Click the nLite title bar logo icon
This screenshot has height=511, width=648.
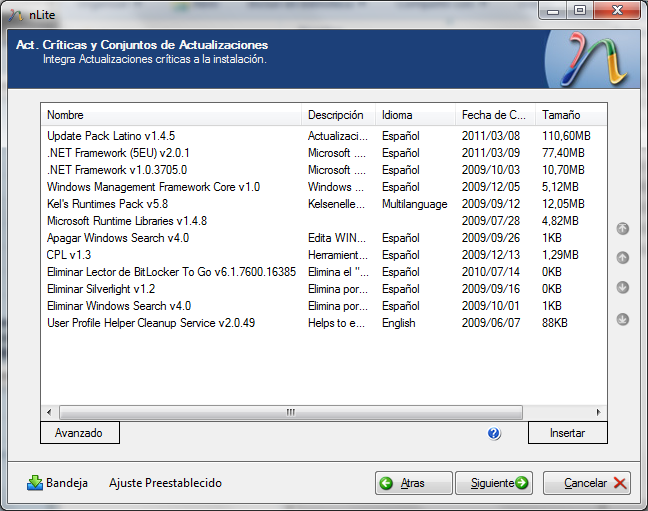coord(16,15)
